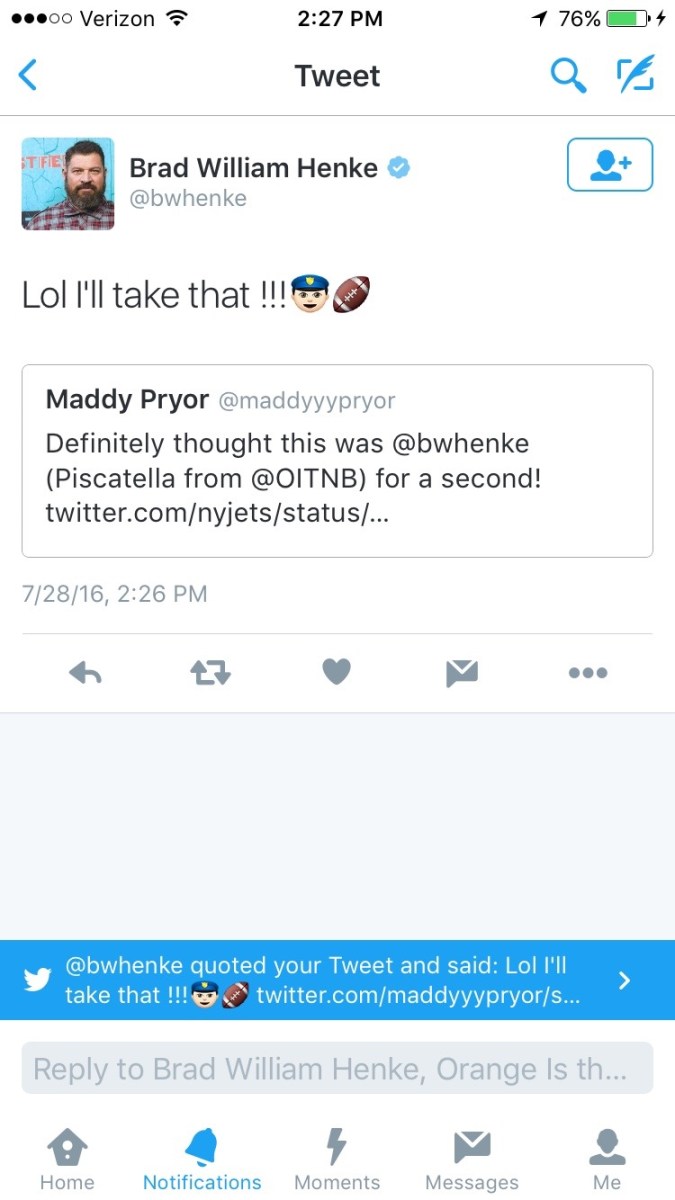Go to the Notifications tab

click(x=202, y=1160)
